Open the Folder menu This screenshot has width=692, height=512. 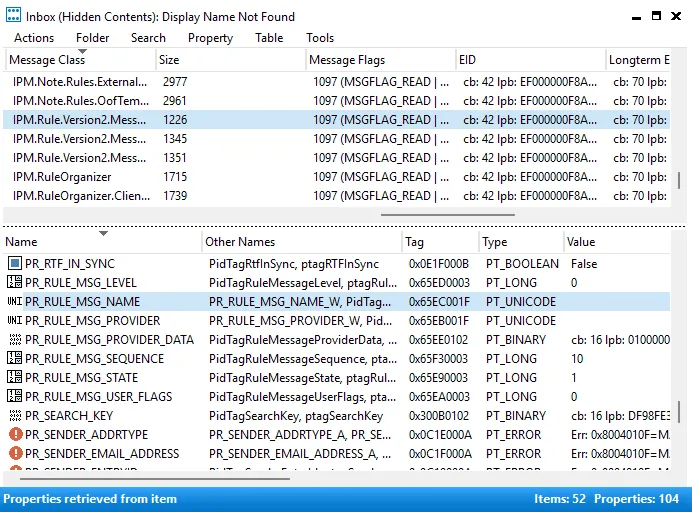coord(92,38)
